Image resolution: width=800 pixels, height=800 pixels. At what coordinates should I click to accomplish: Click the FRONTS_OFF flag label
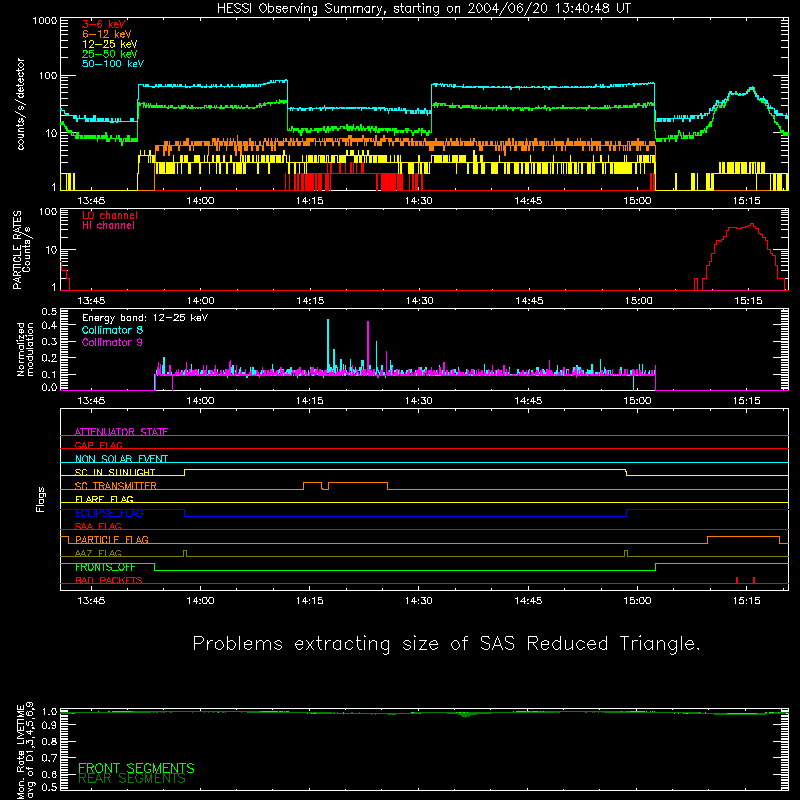pyautogui.click(x=105, y=567)
